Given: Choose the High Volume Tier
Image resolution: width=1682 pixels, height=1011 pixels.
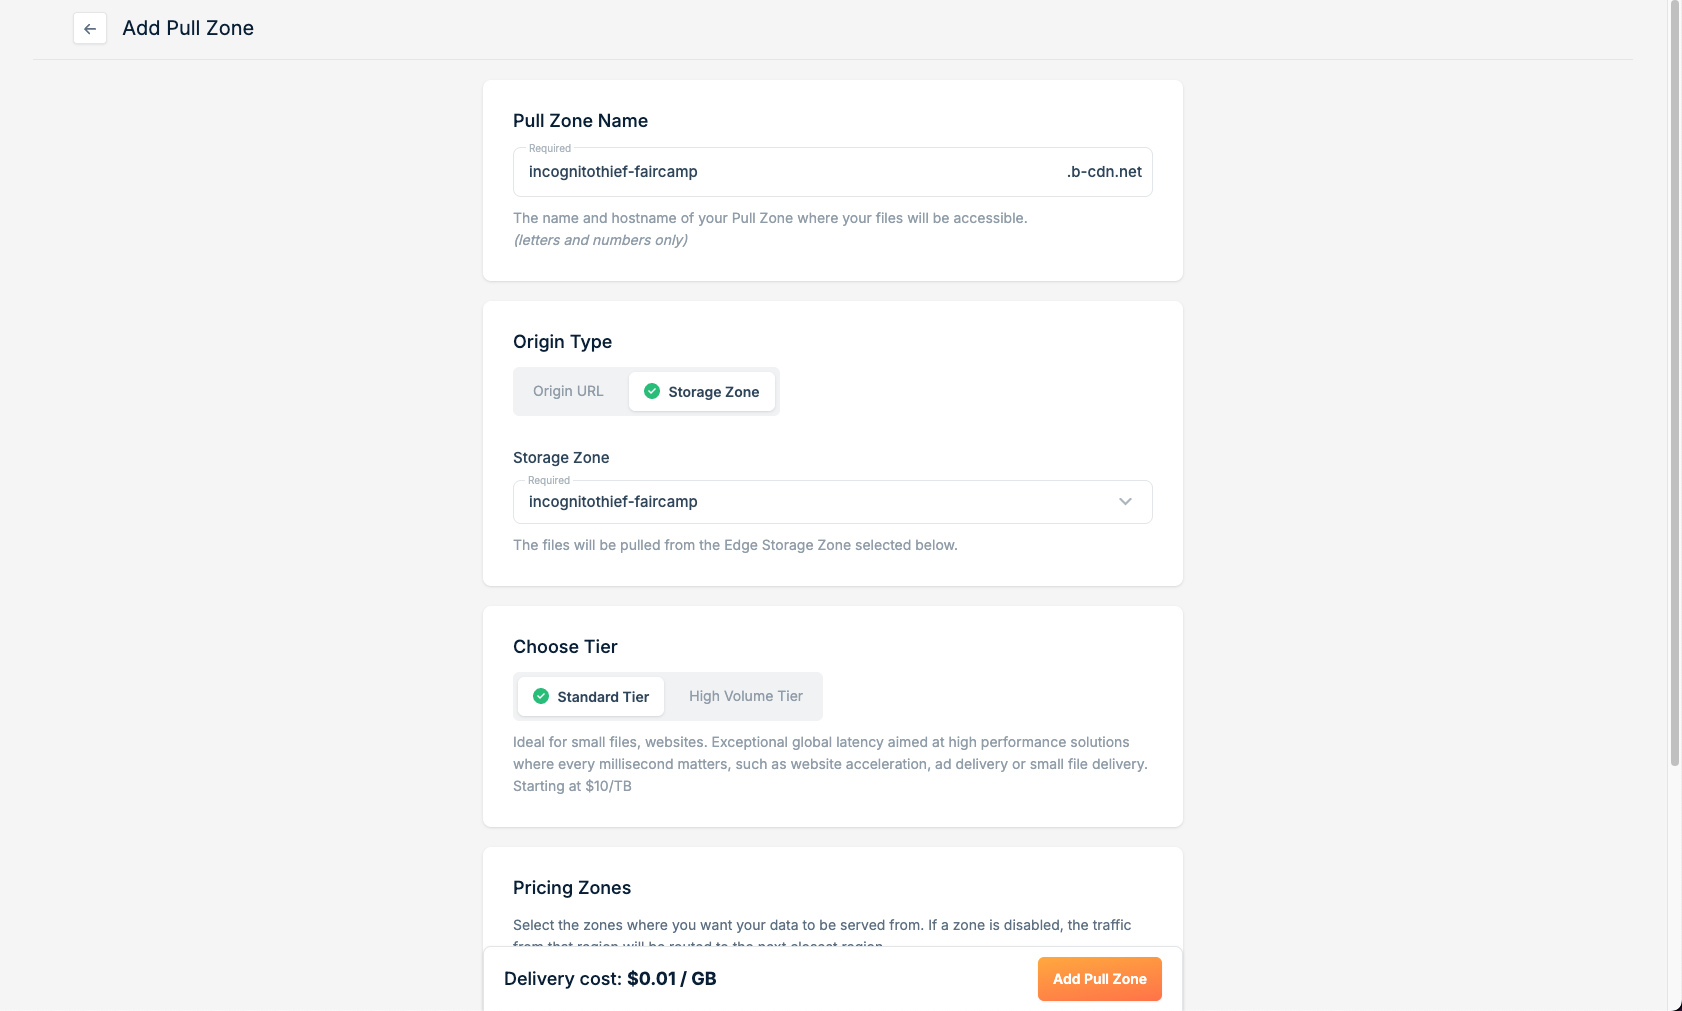Looking at the screenshot, I should click(746, 696).
